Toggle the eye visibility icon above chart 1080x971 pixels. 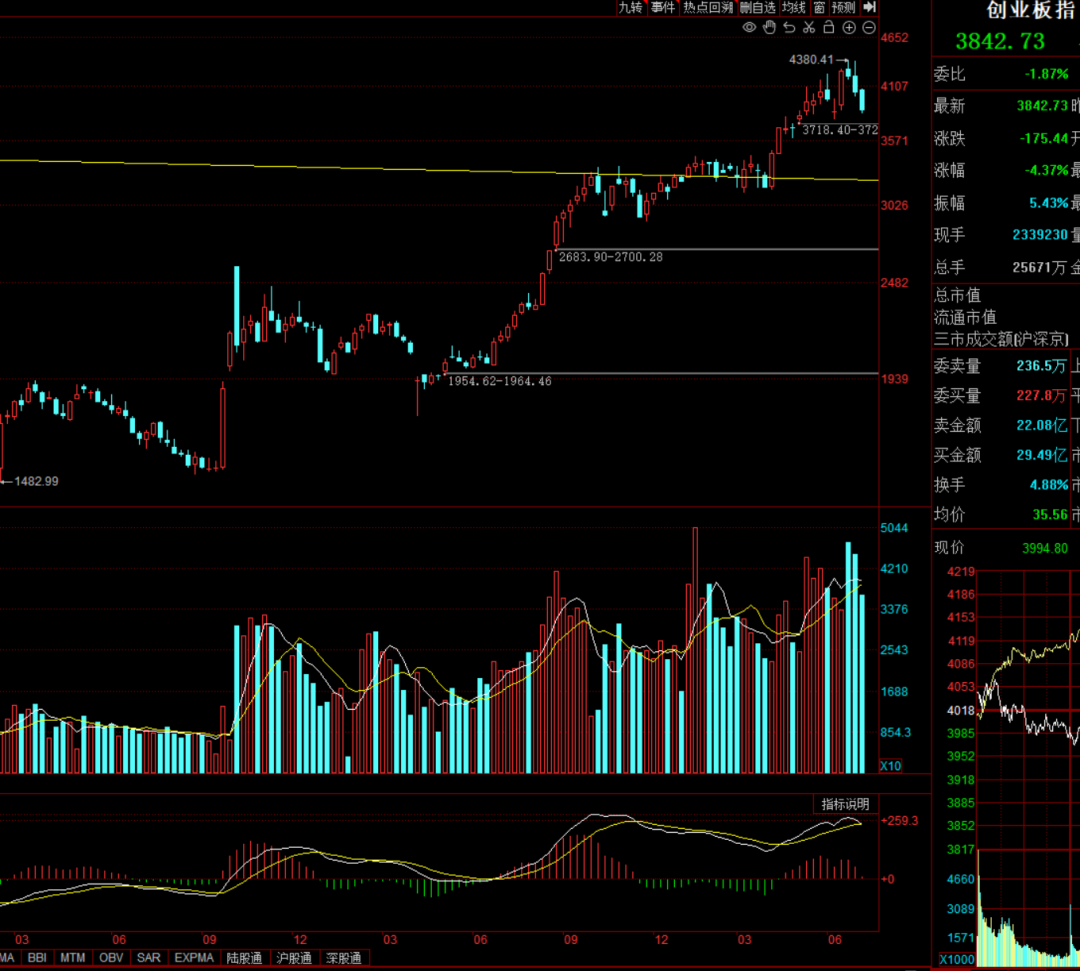tap(749, 28)
